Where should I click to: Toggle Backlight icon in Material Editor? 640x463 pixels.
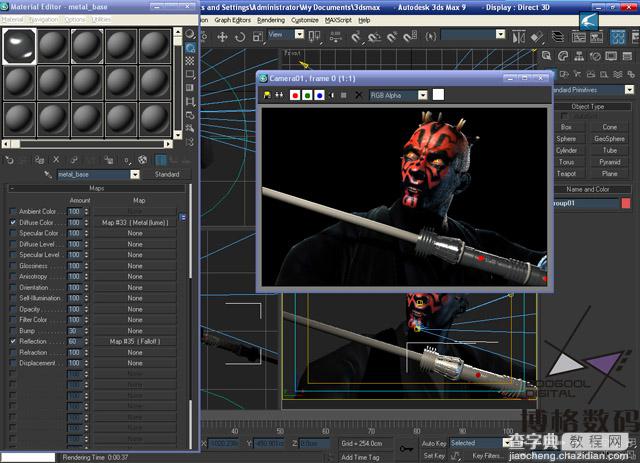pos(190,48)
